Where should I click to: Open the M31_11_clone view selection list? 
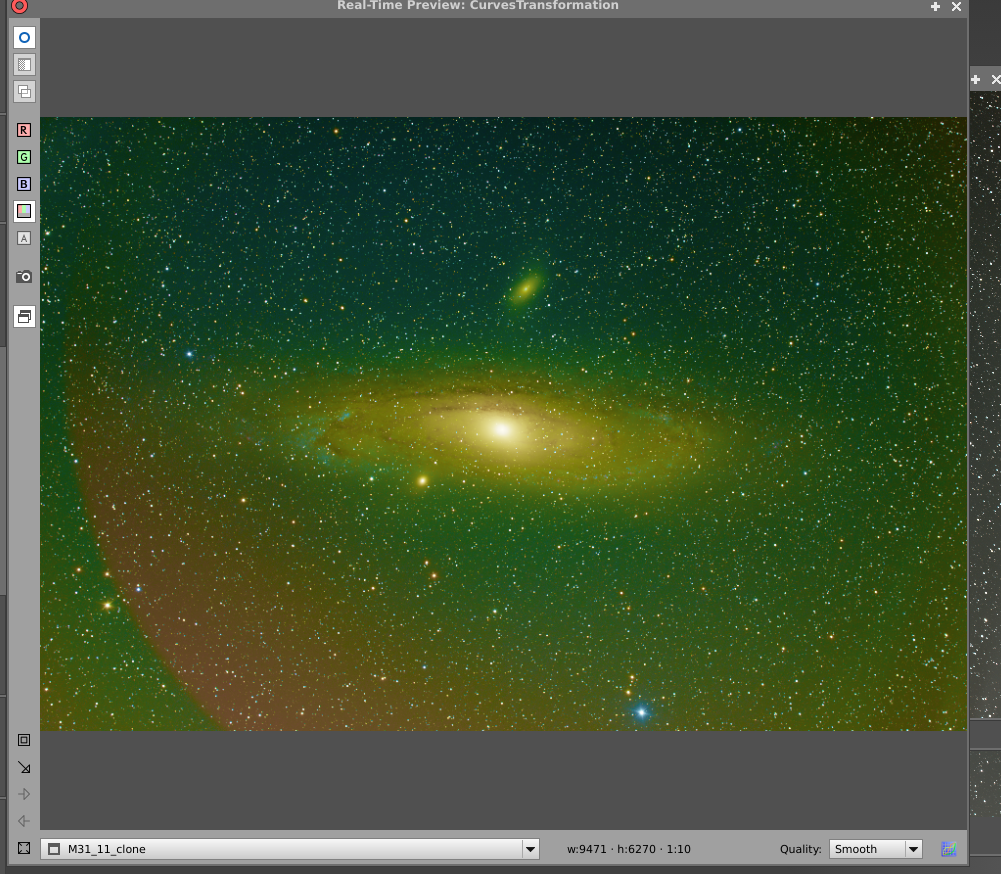tap(290, 849)
